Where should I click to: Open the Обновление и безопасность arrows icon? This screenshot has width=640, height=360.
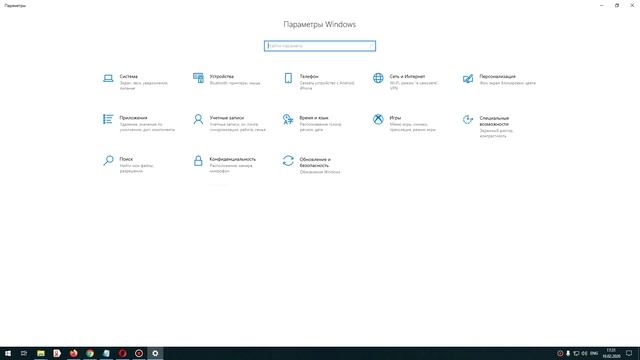point(288,161)
